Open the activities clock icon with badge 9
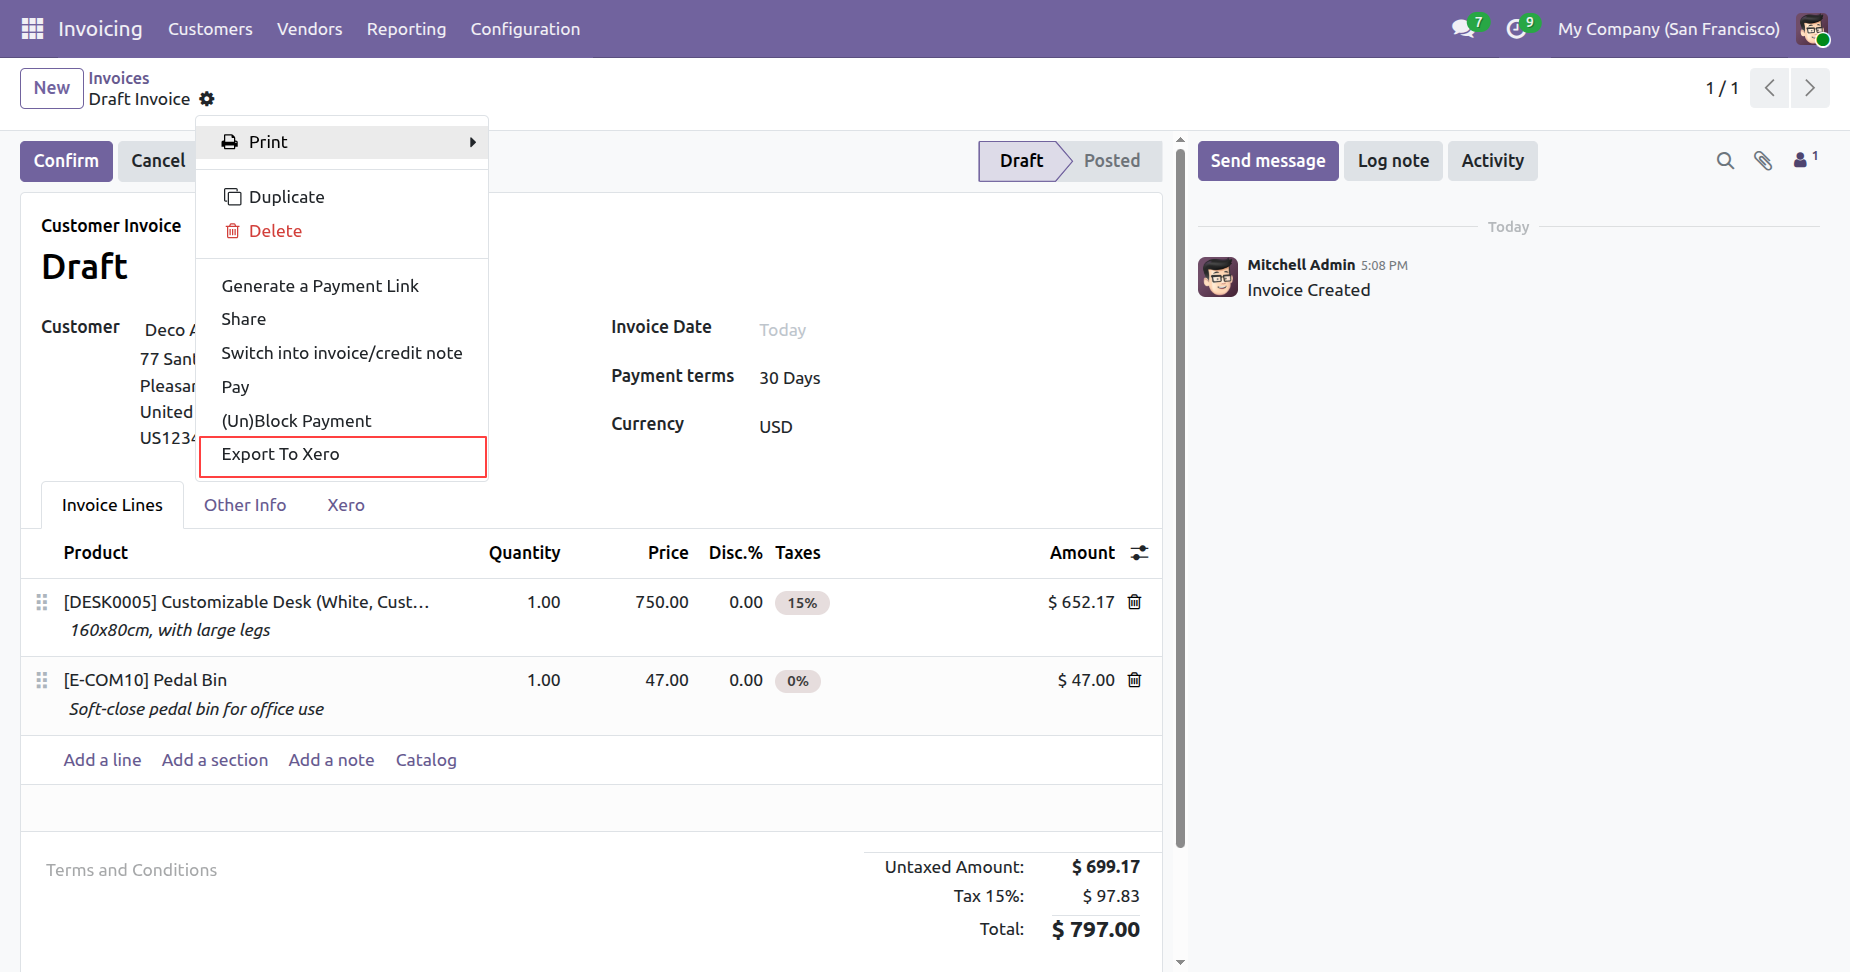This screenshot has width=1850, height=972. [x=1517, y=29]
